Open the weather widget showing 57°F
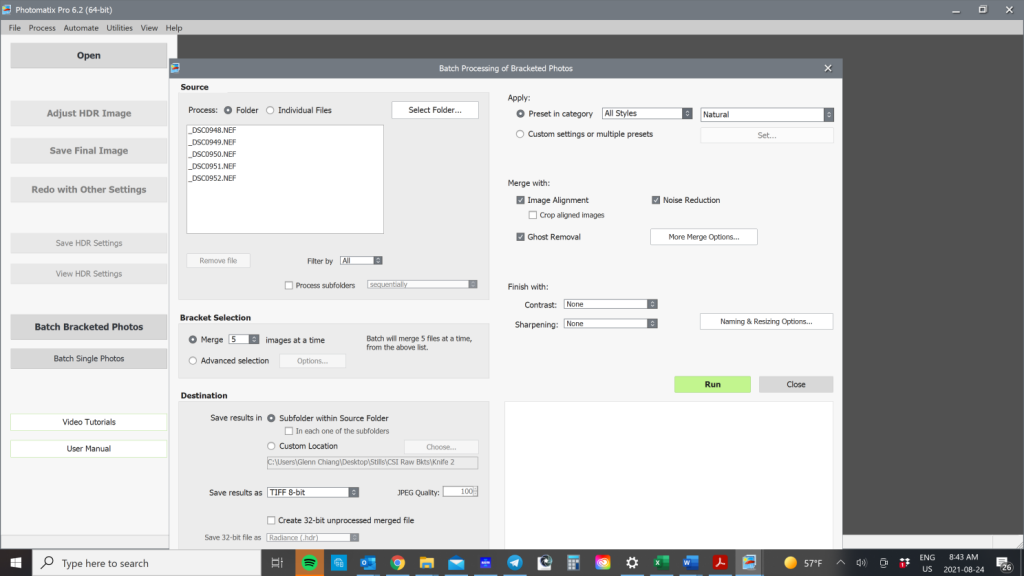This screenshot has height=576, width=1024. [803, 562]
